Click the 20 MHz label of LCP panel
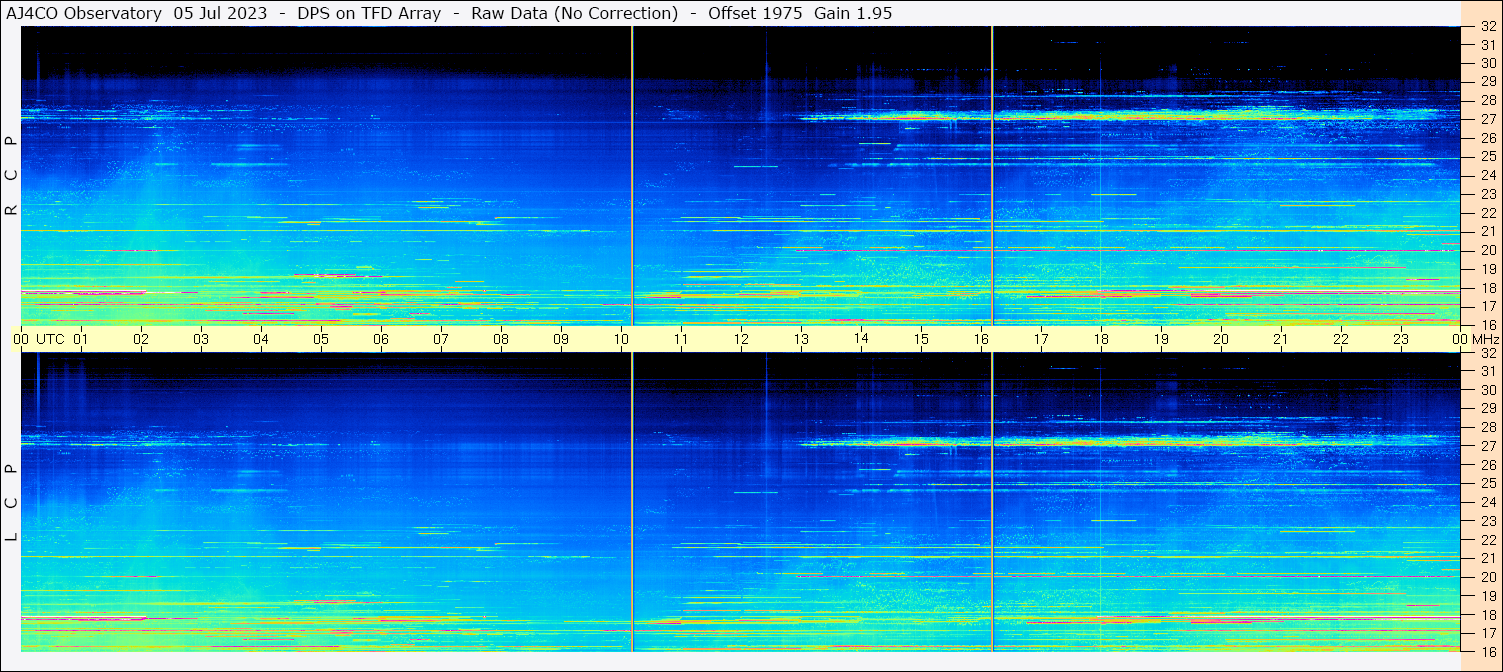 tap(1487, 577)
